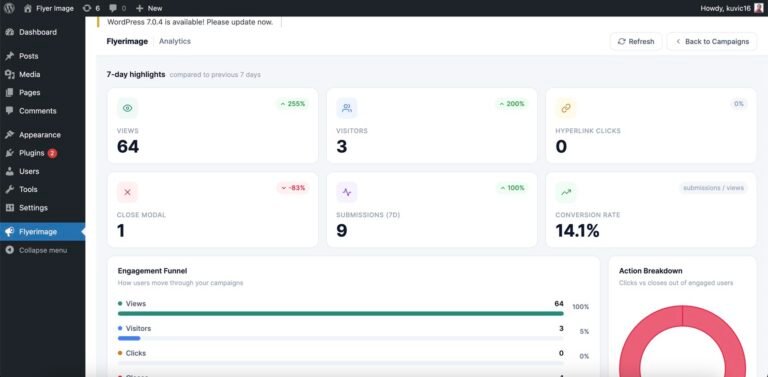Open the New content menu
Screen dimensions: 768x377
click(x=149, y=8)
